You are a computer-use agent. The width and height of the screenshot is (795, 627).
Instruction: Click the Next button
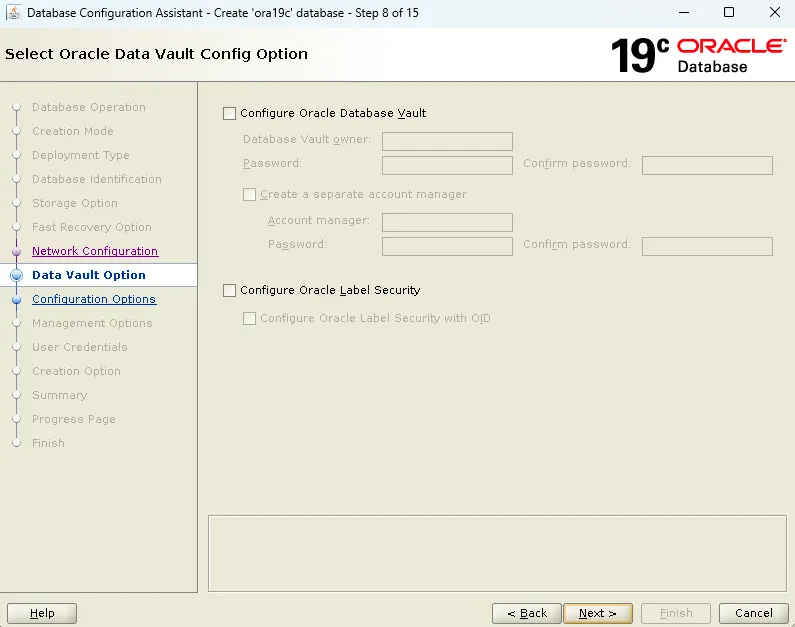[598, 613]
